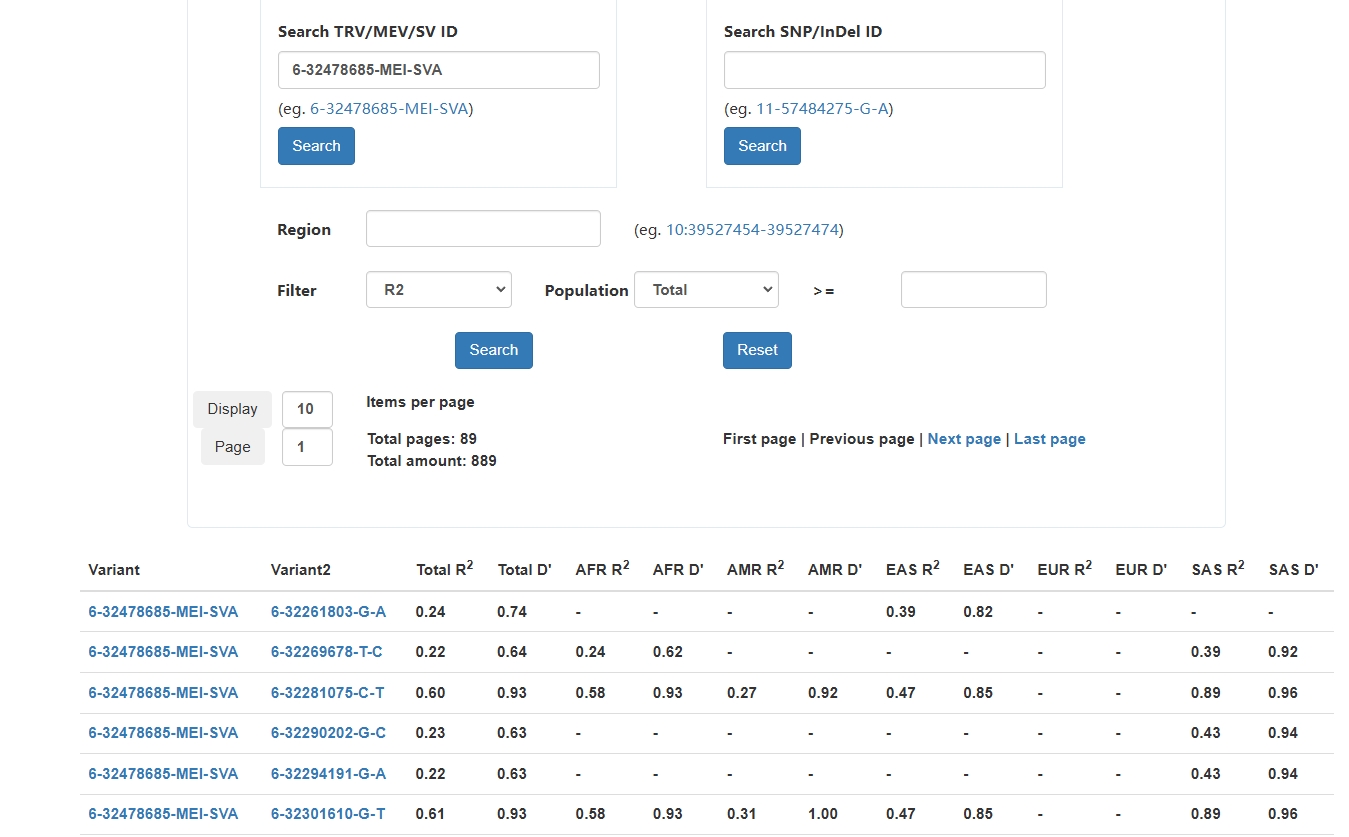Image resolution: width=1349 pixels, height=837 pixels.
Task: Focus the Search SNP/InDel ID input
Action: 885,70
